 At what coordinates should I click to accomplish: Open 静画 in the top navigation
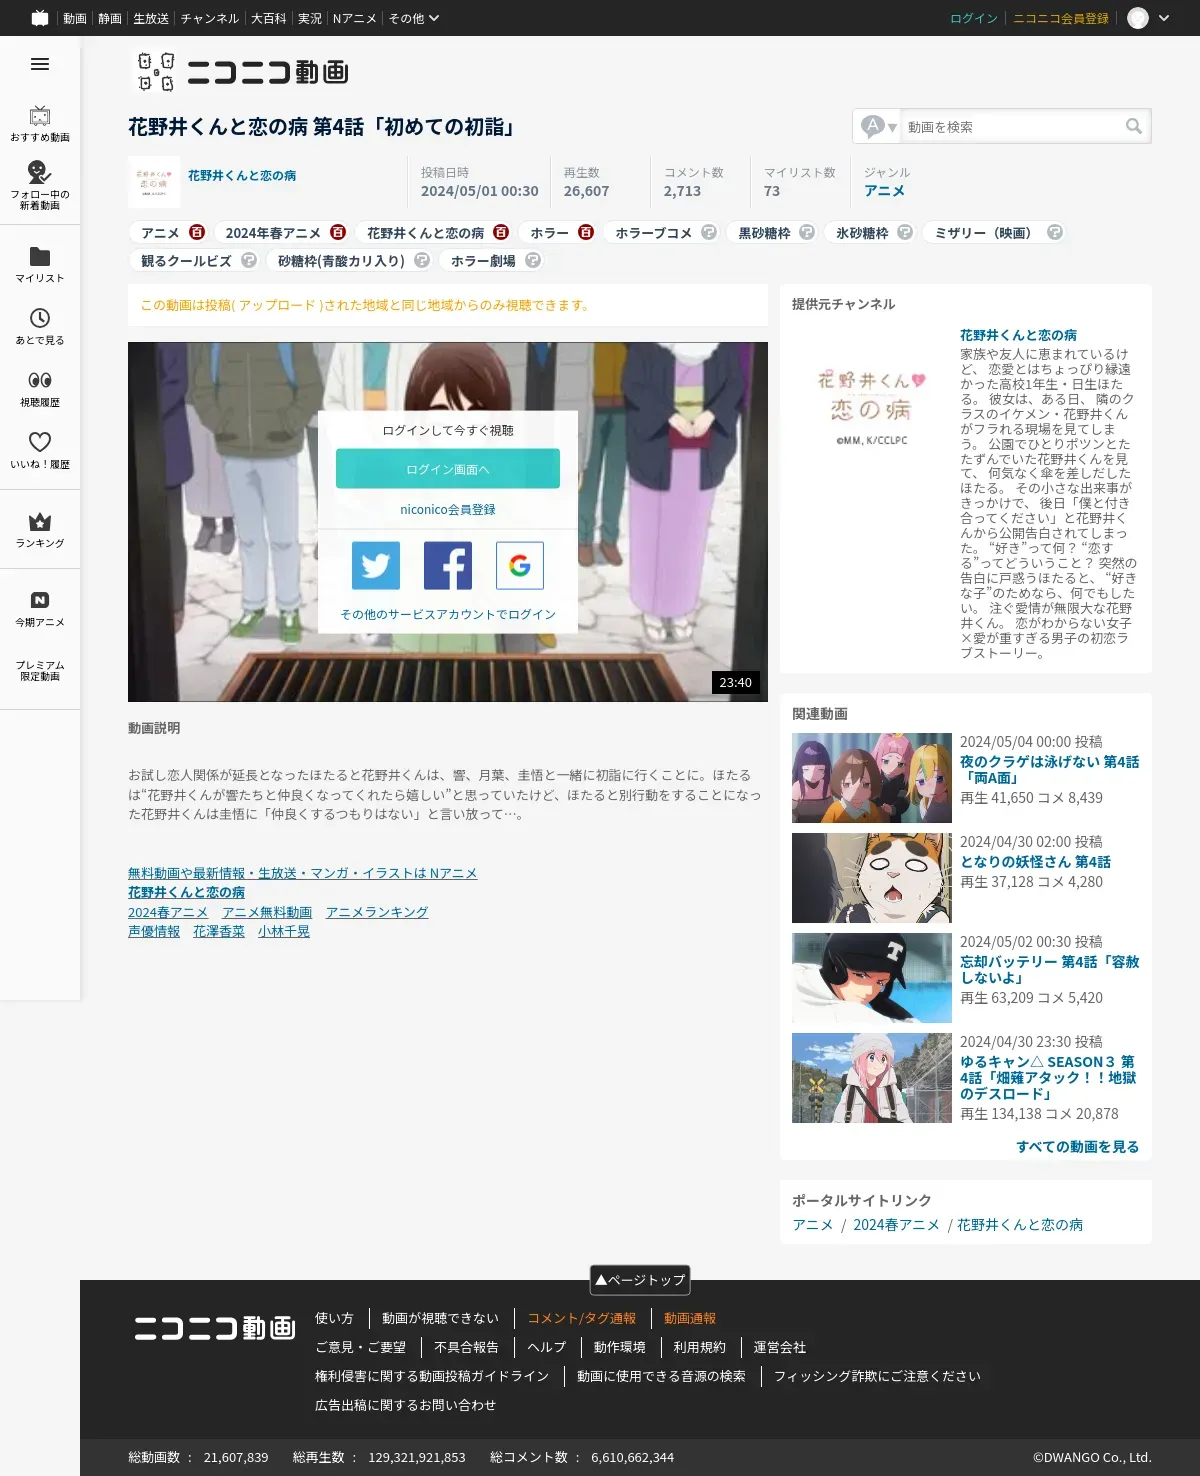click(x=110, y=18)
